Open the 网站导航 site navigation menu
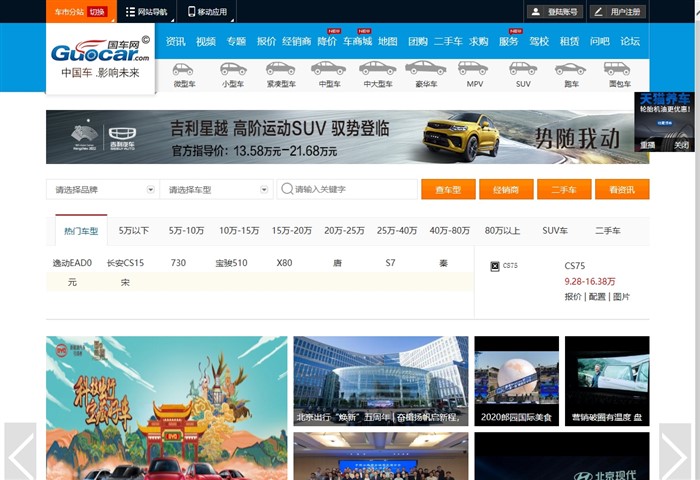 click(146, 12)
